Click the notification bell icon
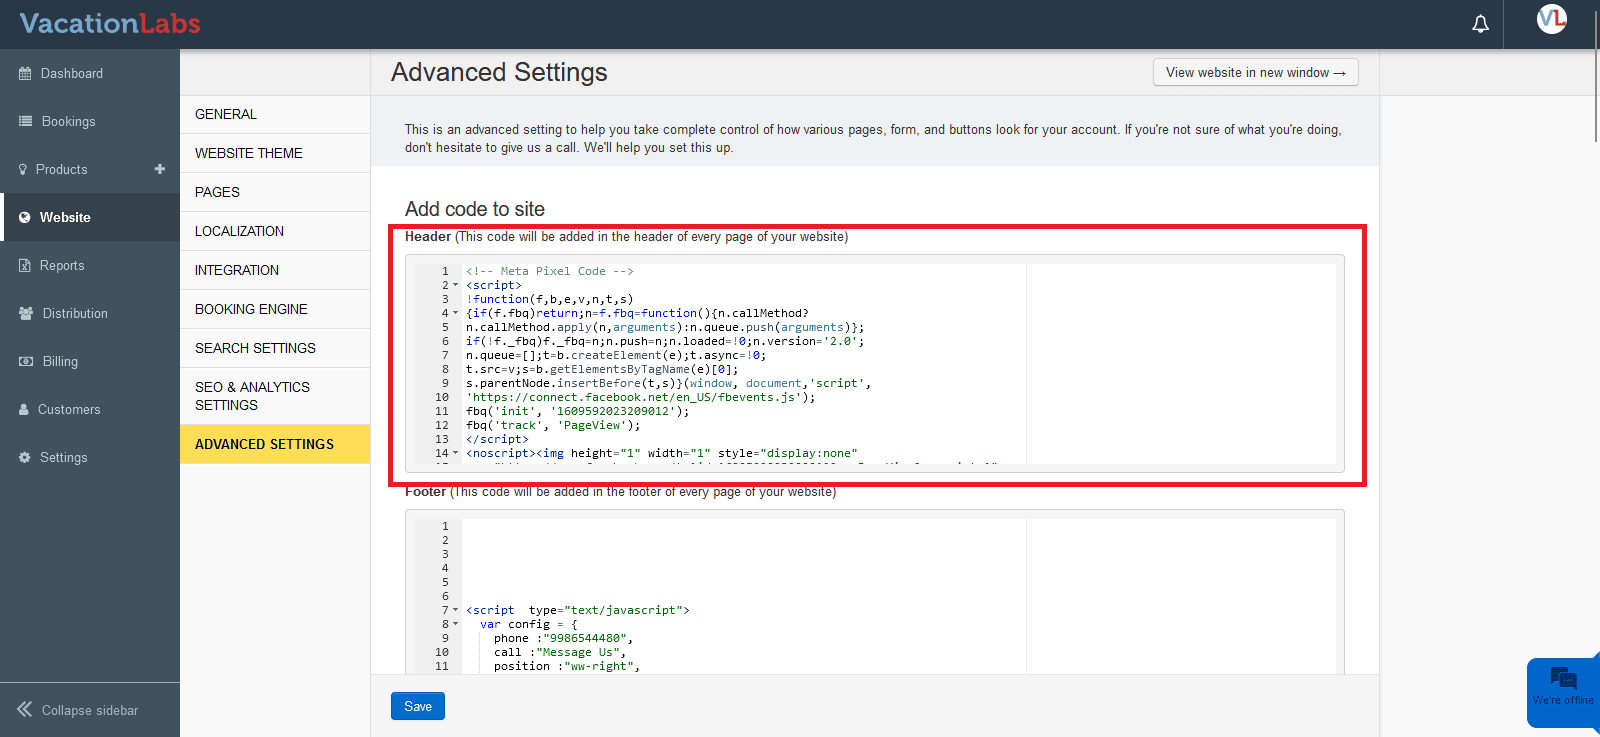1600x737 pixels. (1480, 24)
